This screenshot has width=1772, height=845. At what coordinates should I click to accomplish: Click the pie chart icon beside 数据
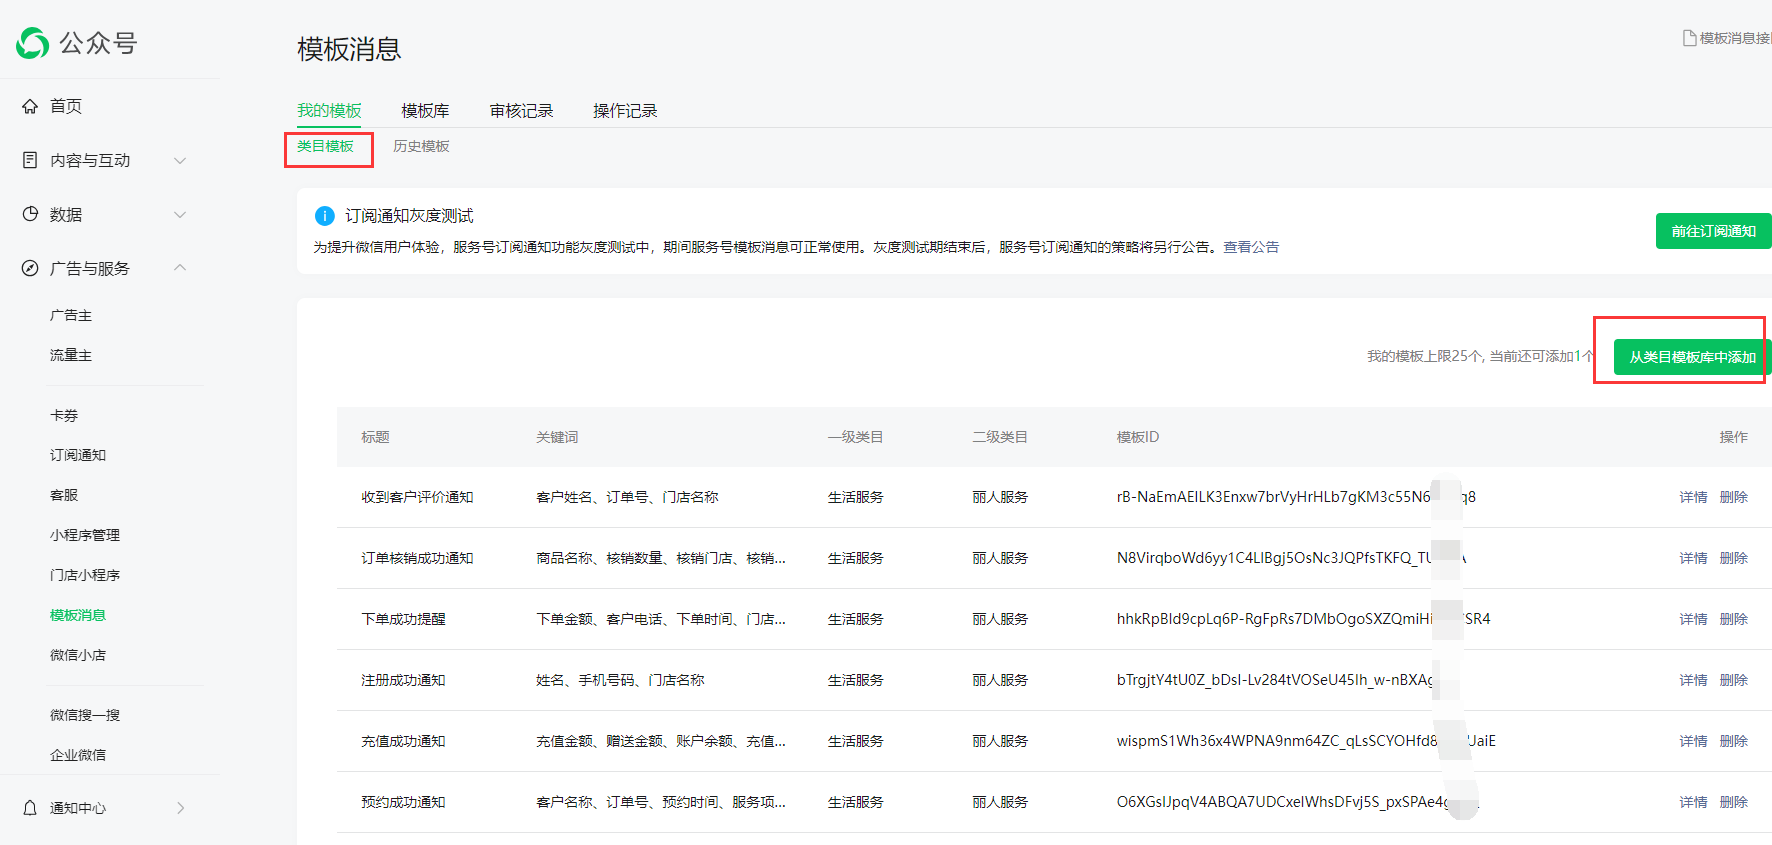tap(30, 214)
